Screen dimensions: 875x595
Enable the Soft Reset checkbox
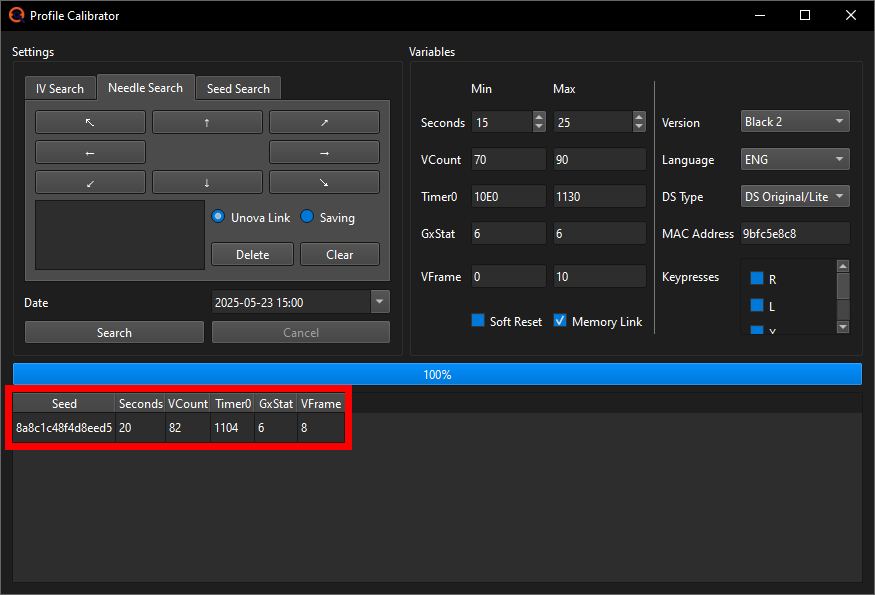tap(478, 321)
